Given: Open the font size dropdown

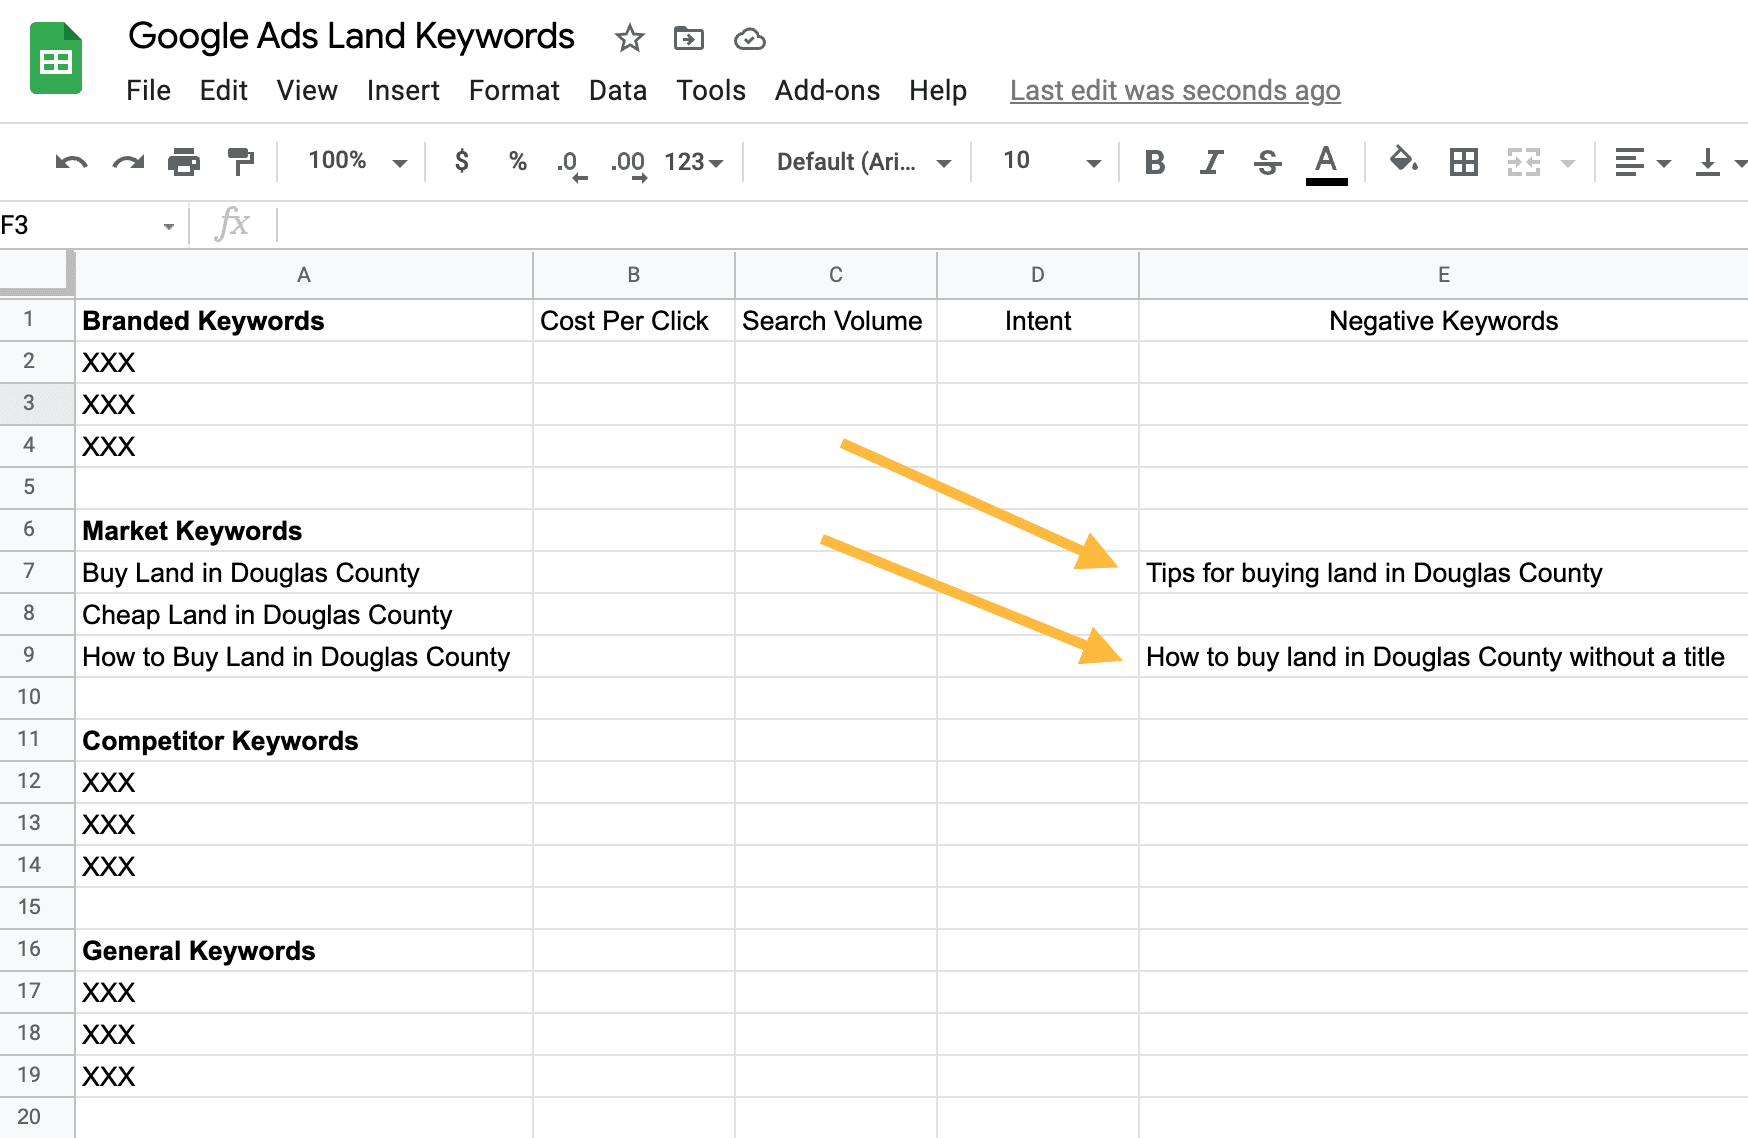Looking at the screenshot, I should [x=1050, y=162].
